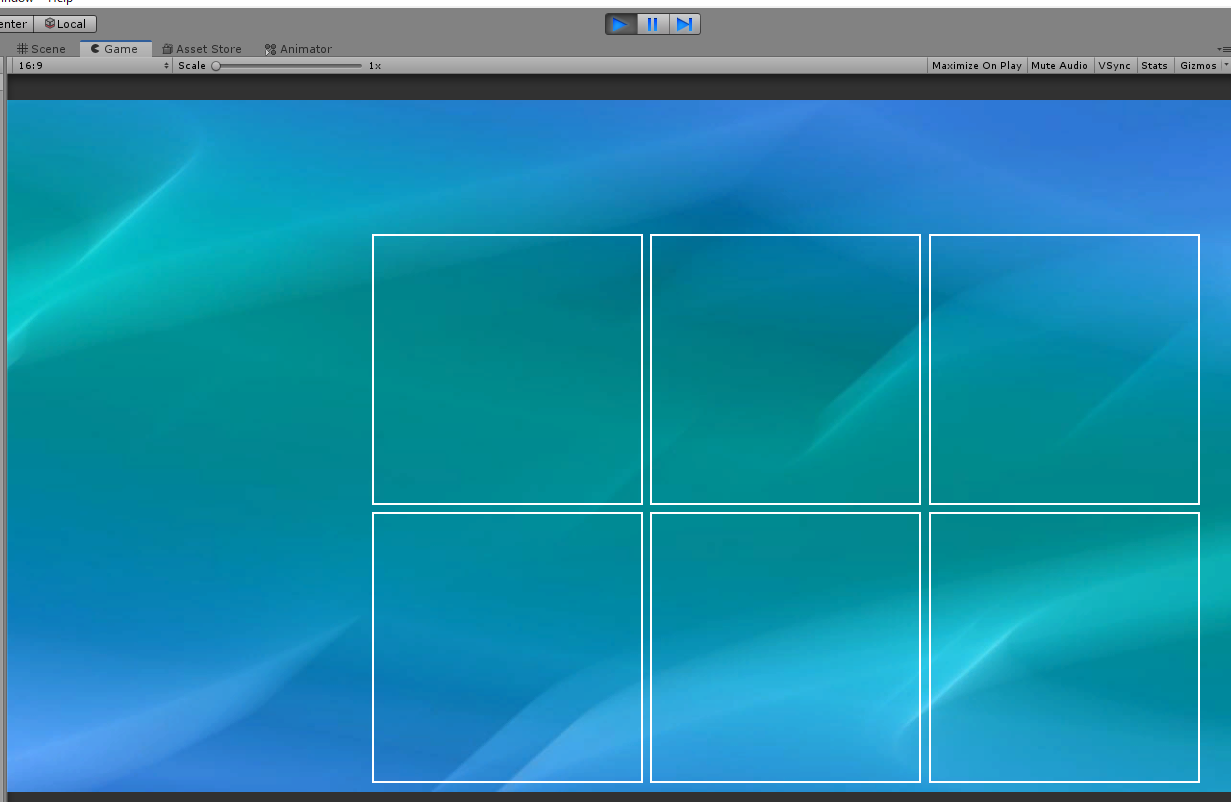Open the Gizmos dropdown arrow
Screen dimensions: 1231x802
(x=1226, y=65)
